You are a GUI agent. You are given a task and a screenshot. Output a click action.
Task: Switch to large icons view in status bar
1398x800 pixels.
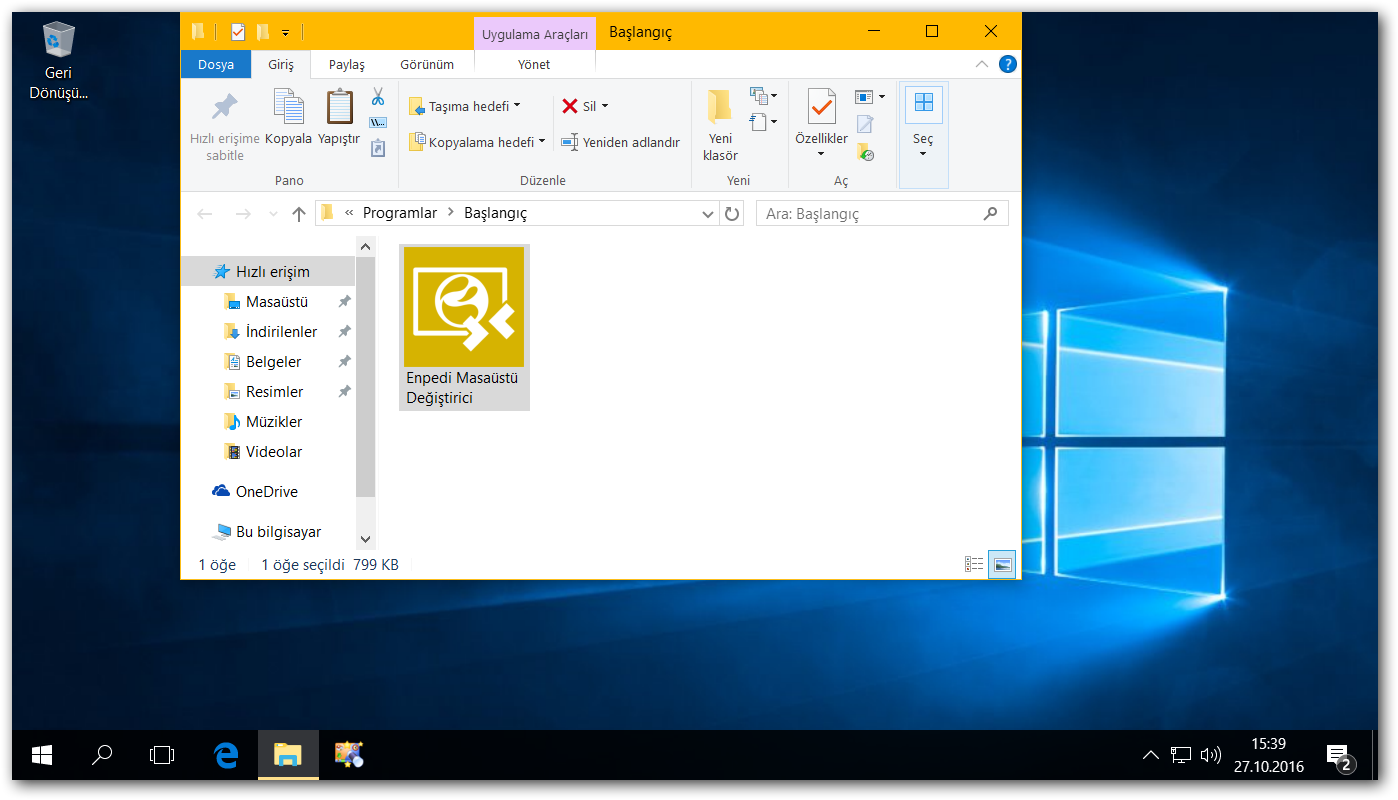pos(1002,565)
